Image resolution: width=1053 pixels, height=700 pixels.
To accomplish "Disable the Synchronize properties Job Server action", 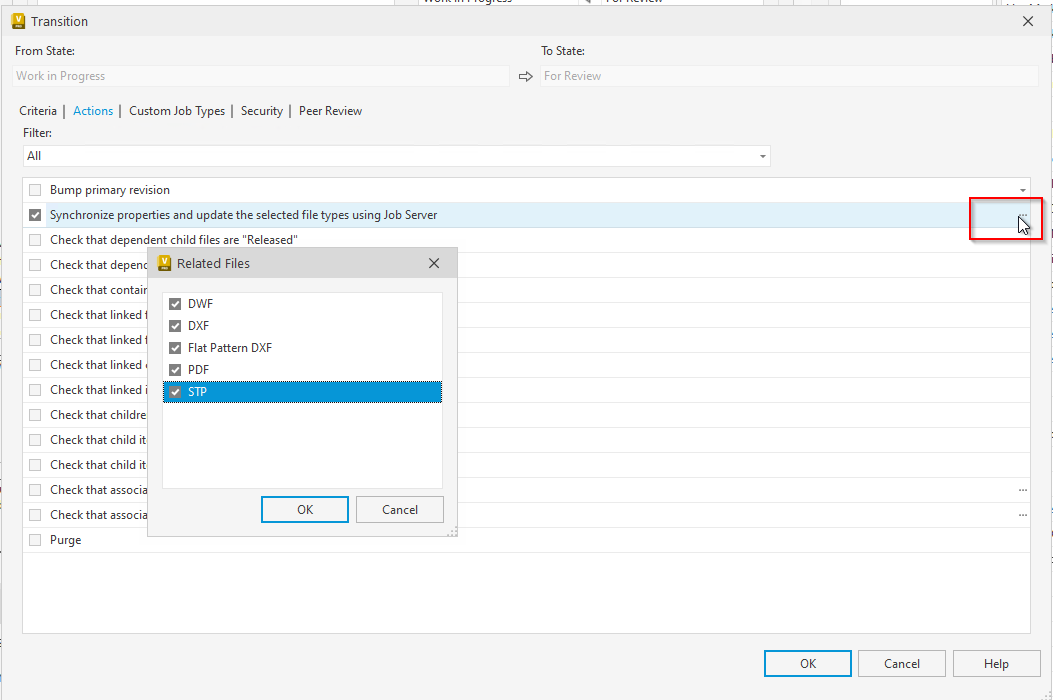I will (x=35, y=214).
